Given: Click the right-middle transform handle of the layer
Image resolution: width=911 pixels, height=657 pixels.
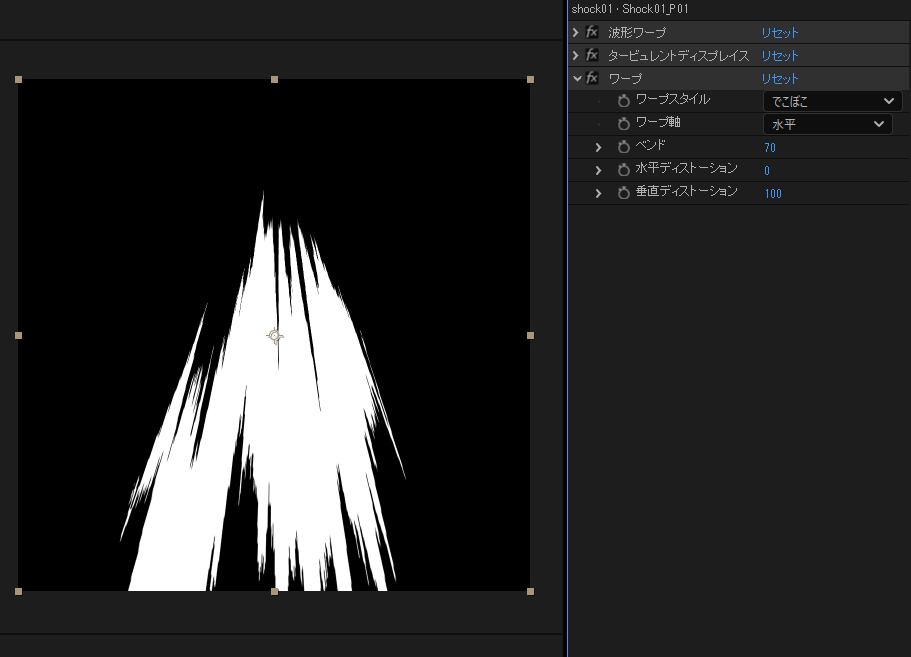Looking at the screenshot, I should point(530,335).
